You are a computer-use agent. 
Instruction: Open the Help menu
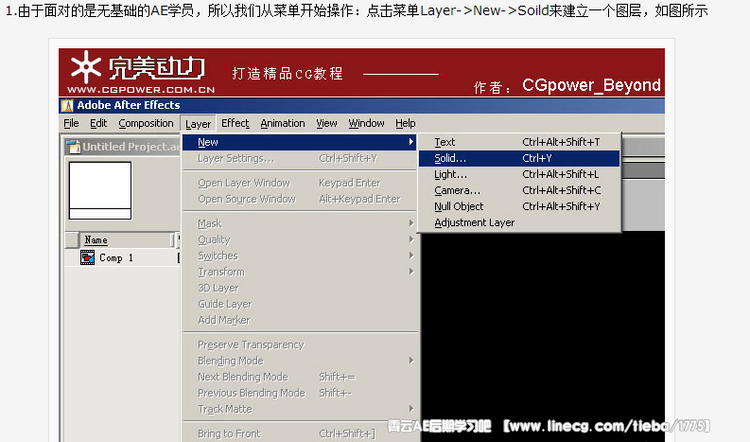(405, 123)
